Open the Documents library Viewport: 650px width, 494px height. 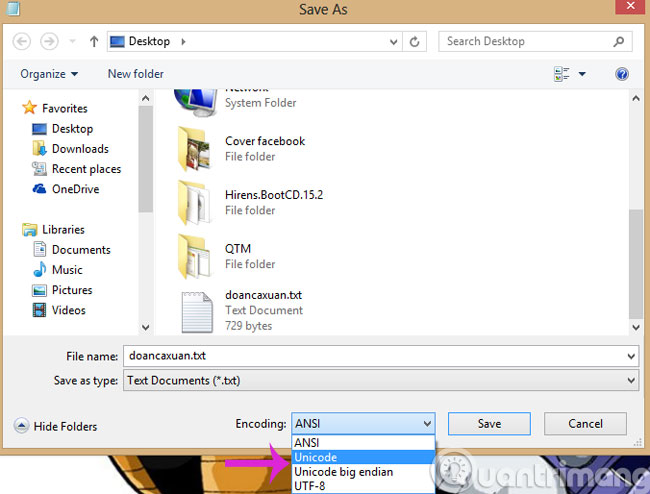81,249
